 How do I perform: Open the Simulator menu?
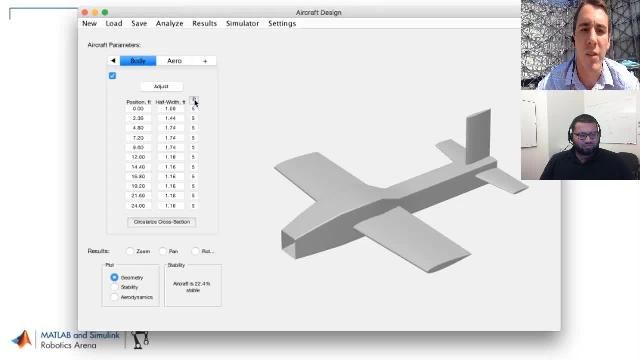point(242,24)
